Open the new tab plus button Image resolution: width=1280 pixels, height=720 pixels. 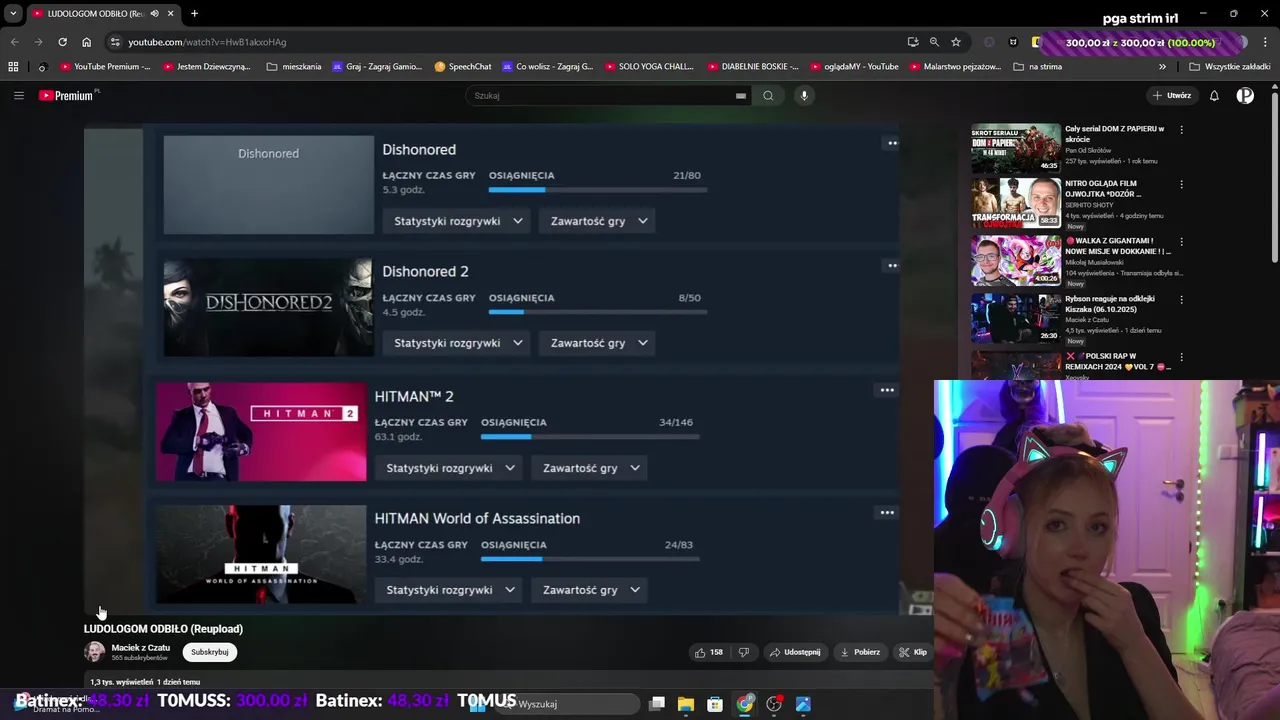pyautogui.click(x=194, y=13)
